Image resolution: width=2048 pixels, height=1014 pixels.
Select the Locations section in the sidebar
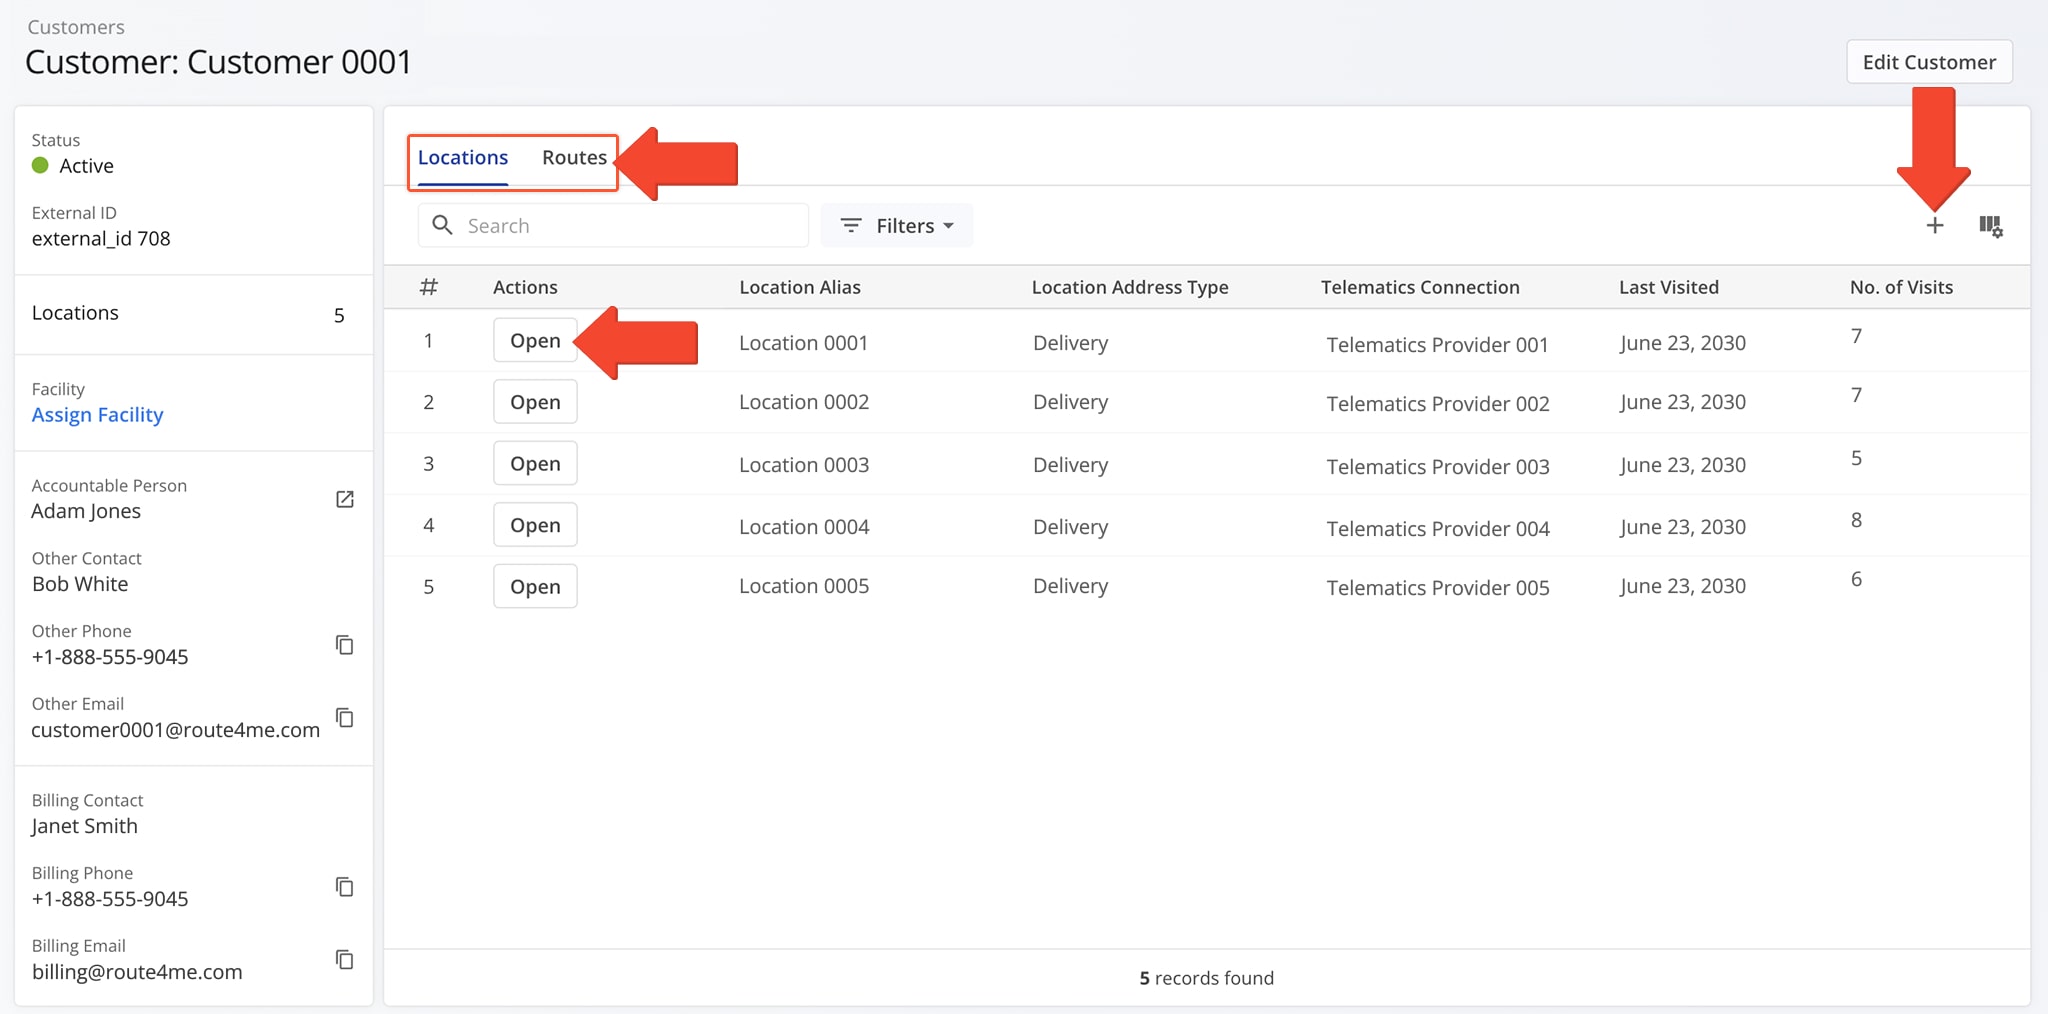(75, 312)
